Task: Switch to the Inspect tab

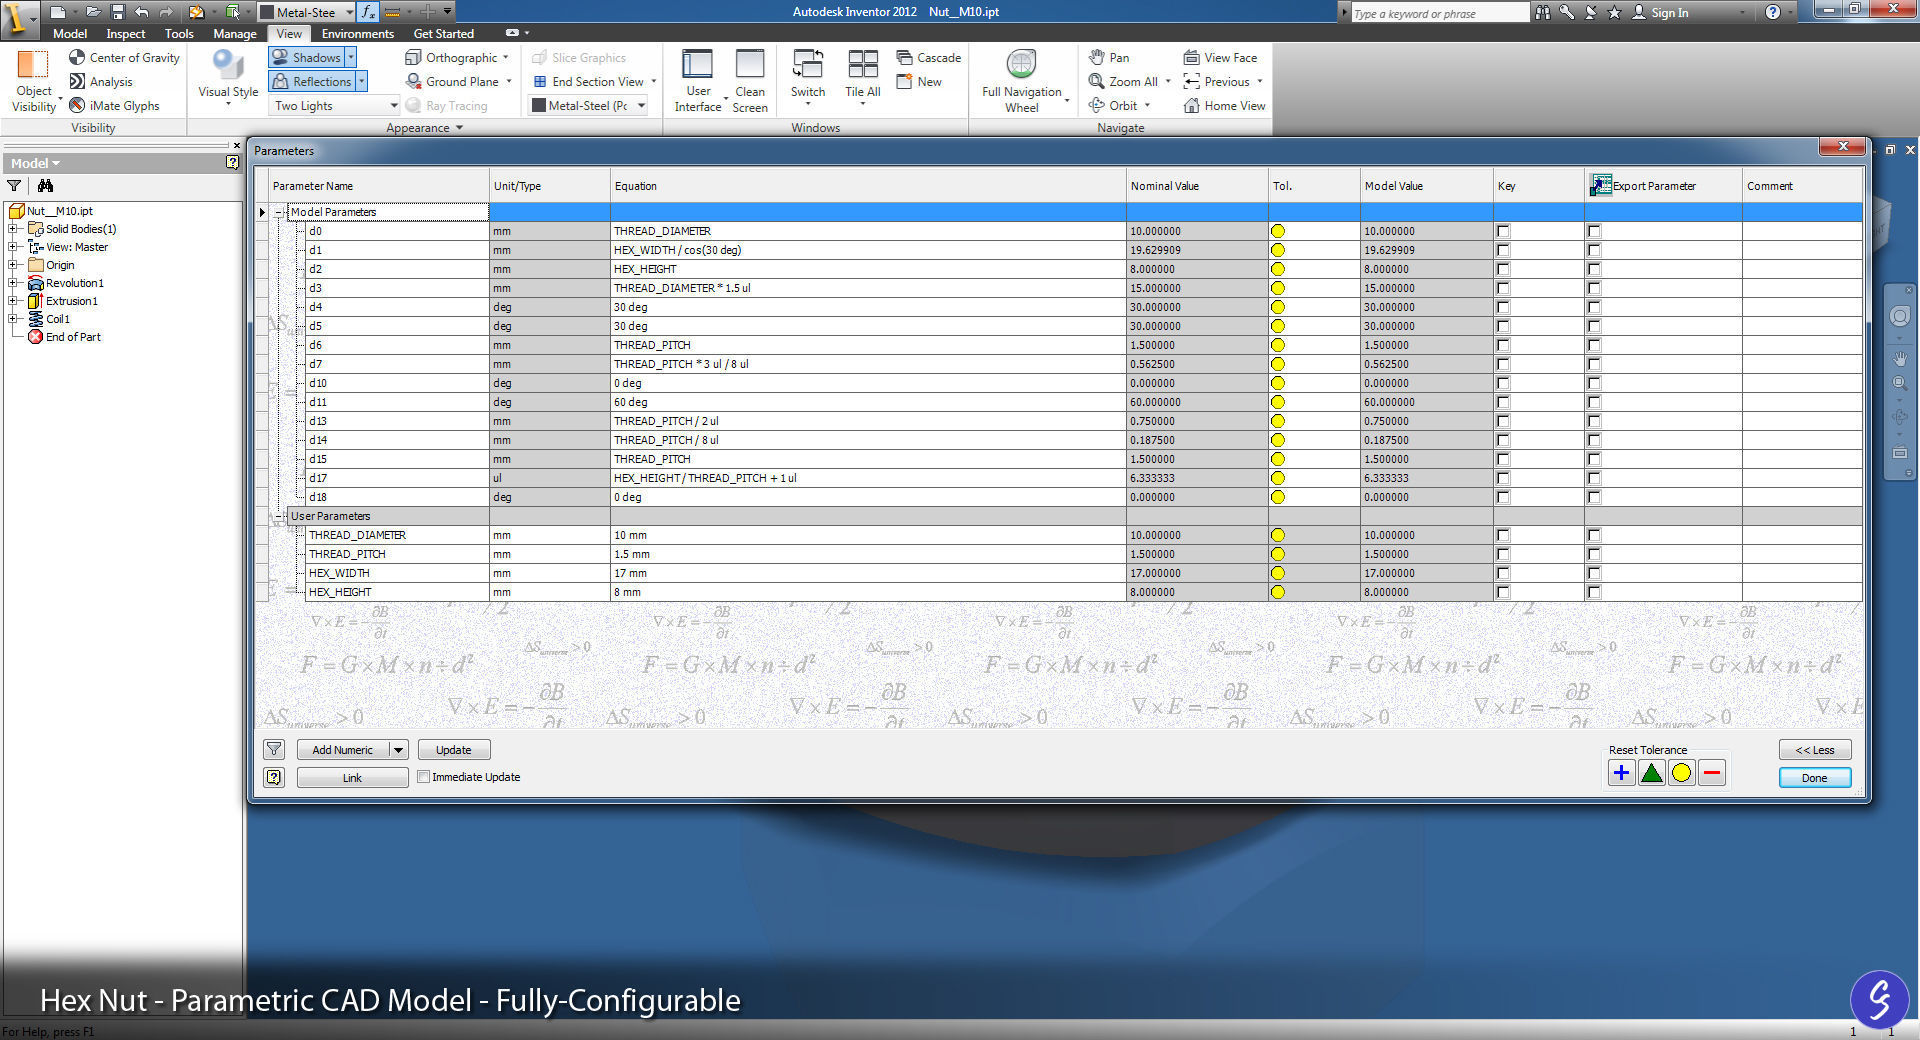Action: 126,34
